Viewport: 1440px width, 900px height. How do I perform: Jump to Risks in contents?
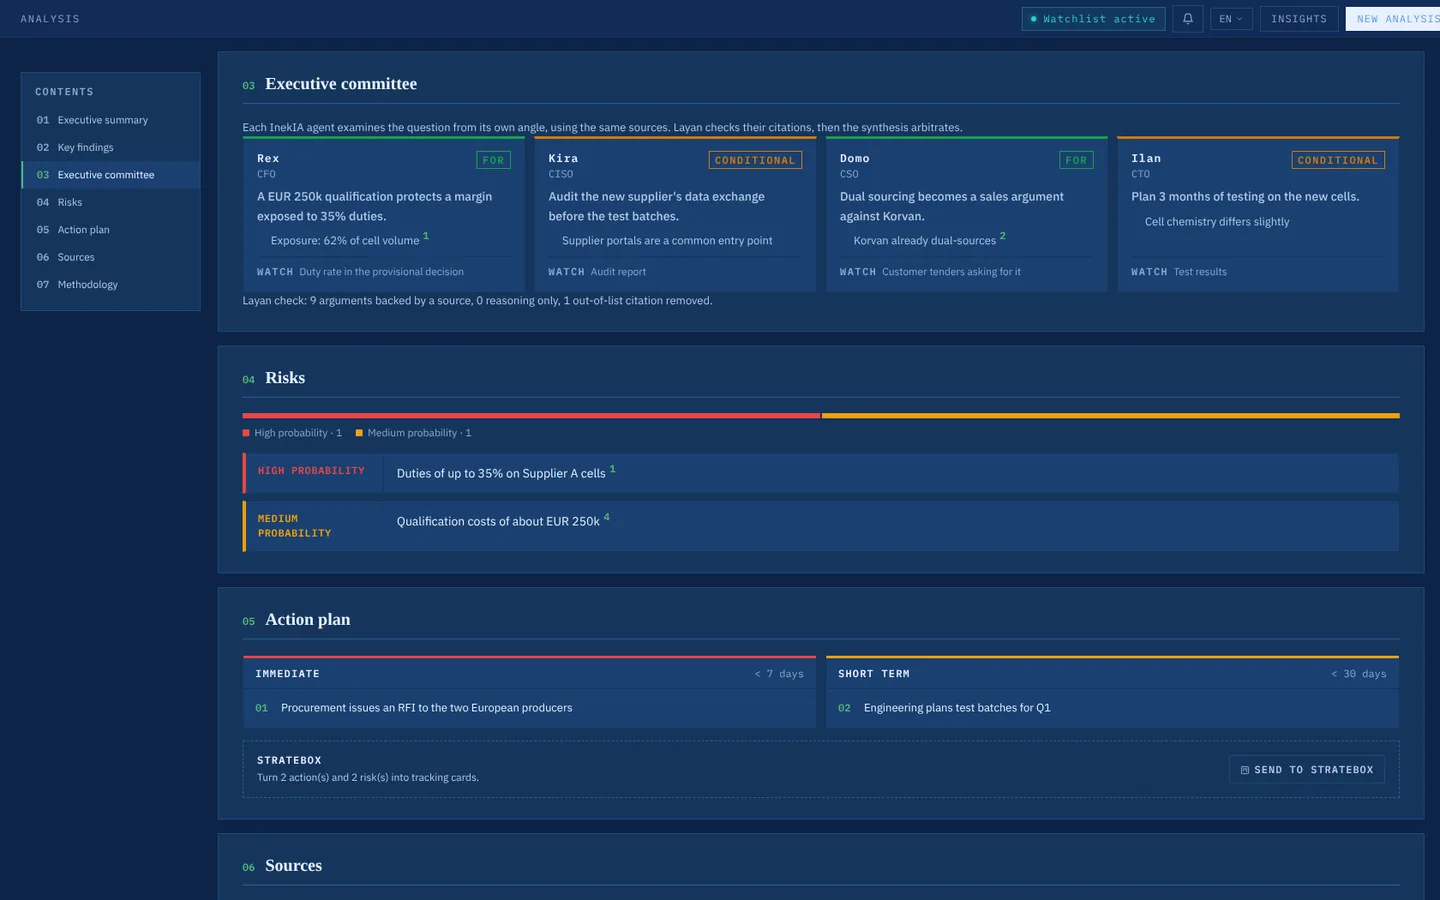110,202
